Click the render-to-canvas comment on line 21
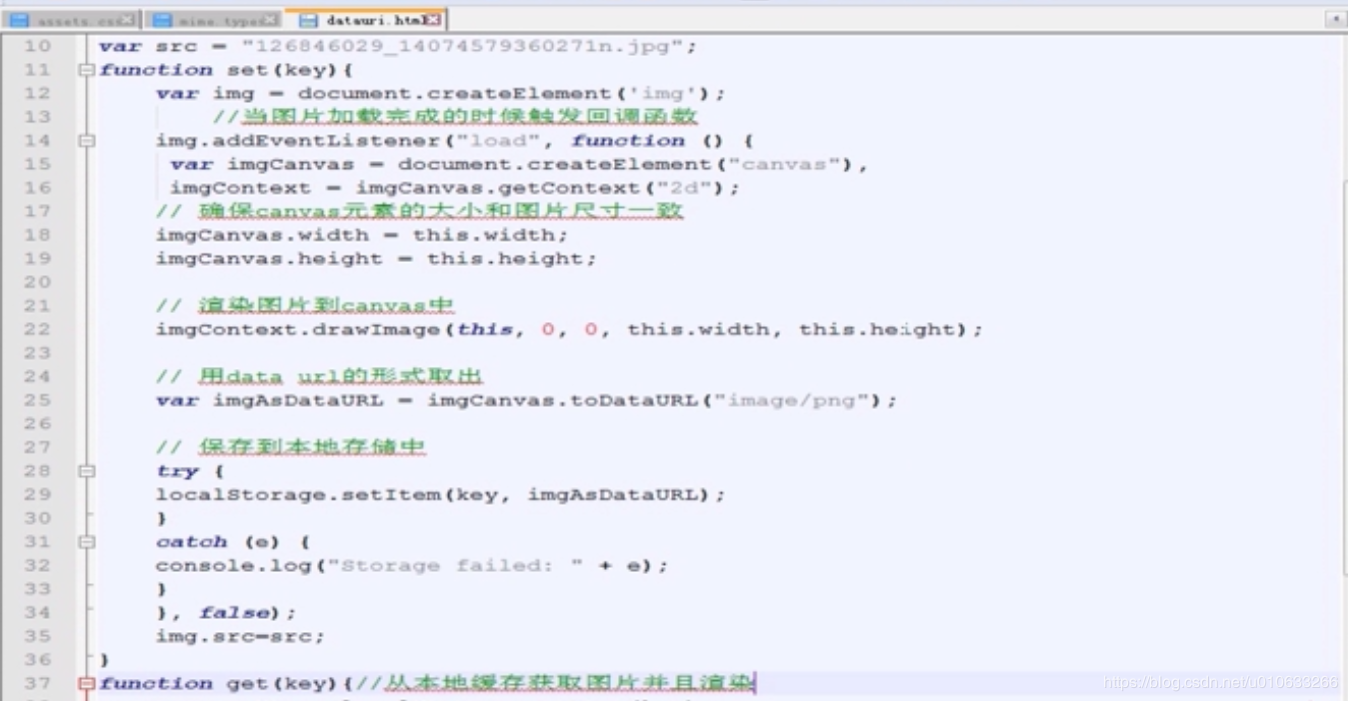 tap(306, 306)
